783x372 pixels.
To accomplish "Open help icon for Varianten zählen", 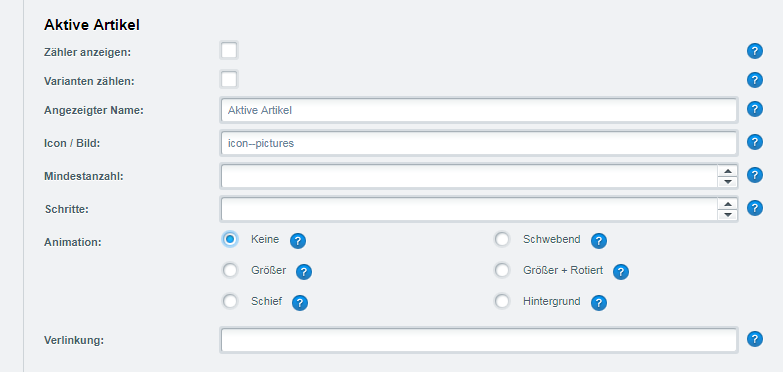I will [x=755, y=80].
